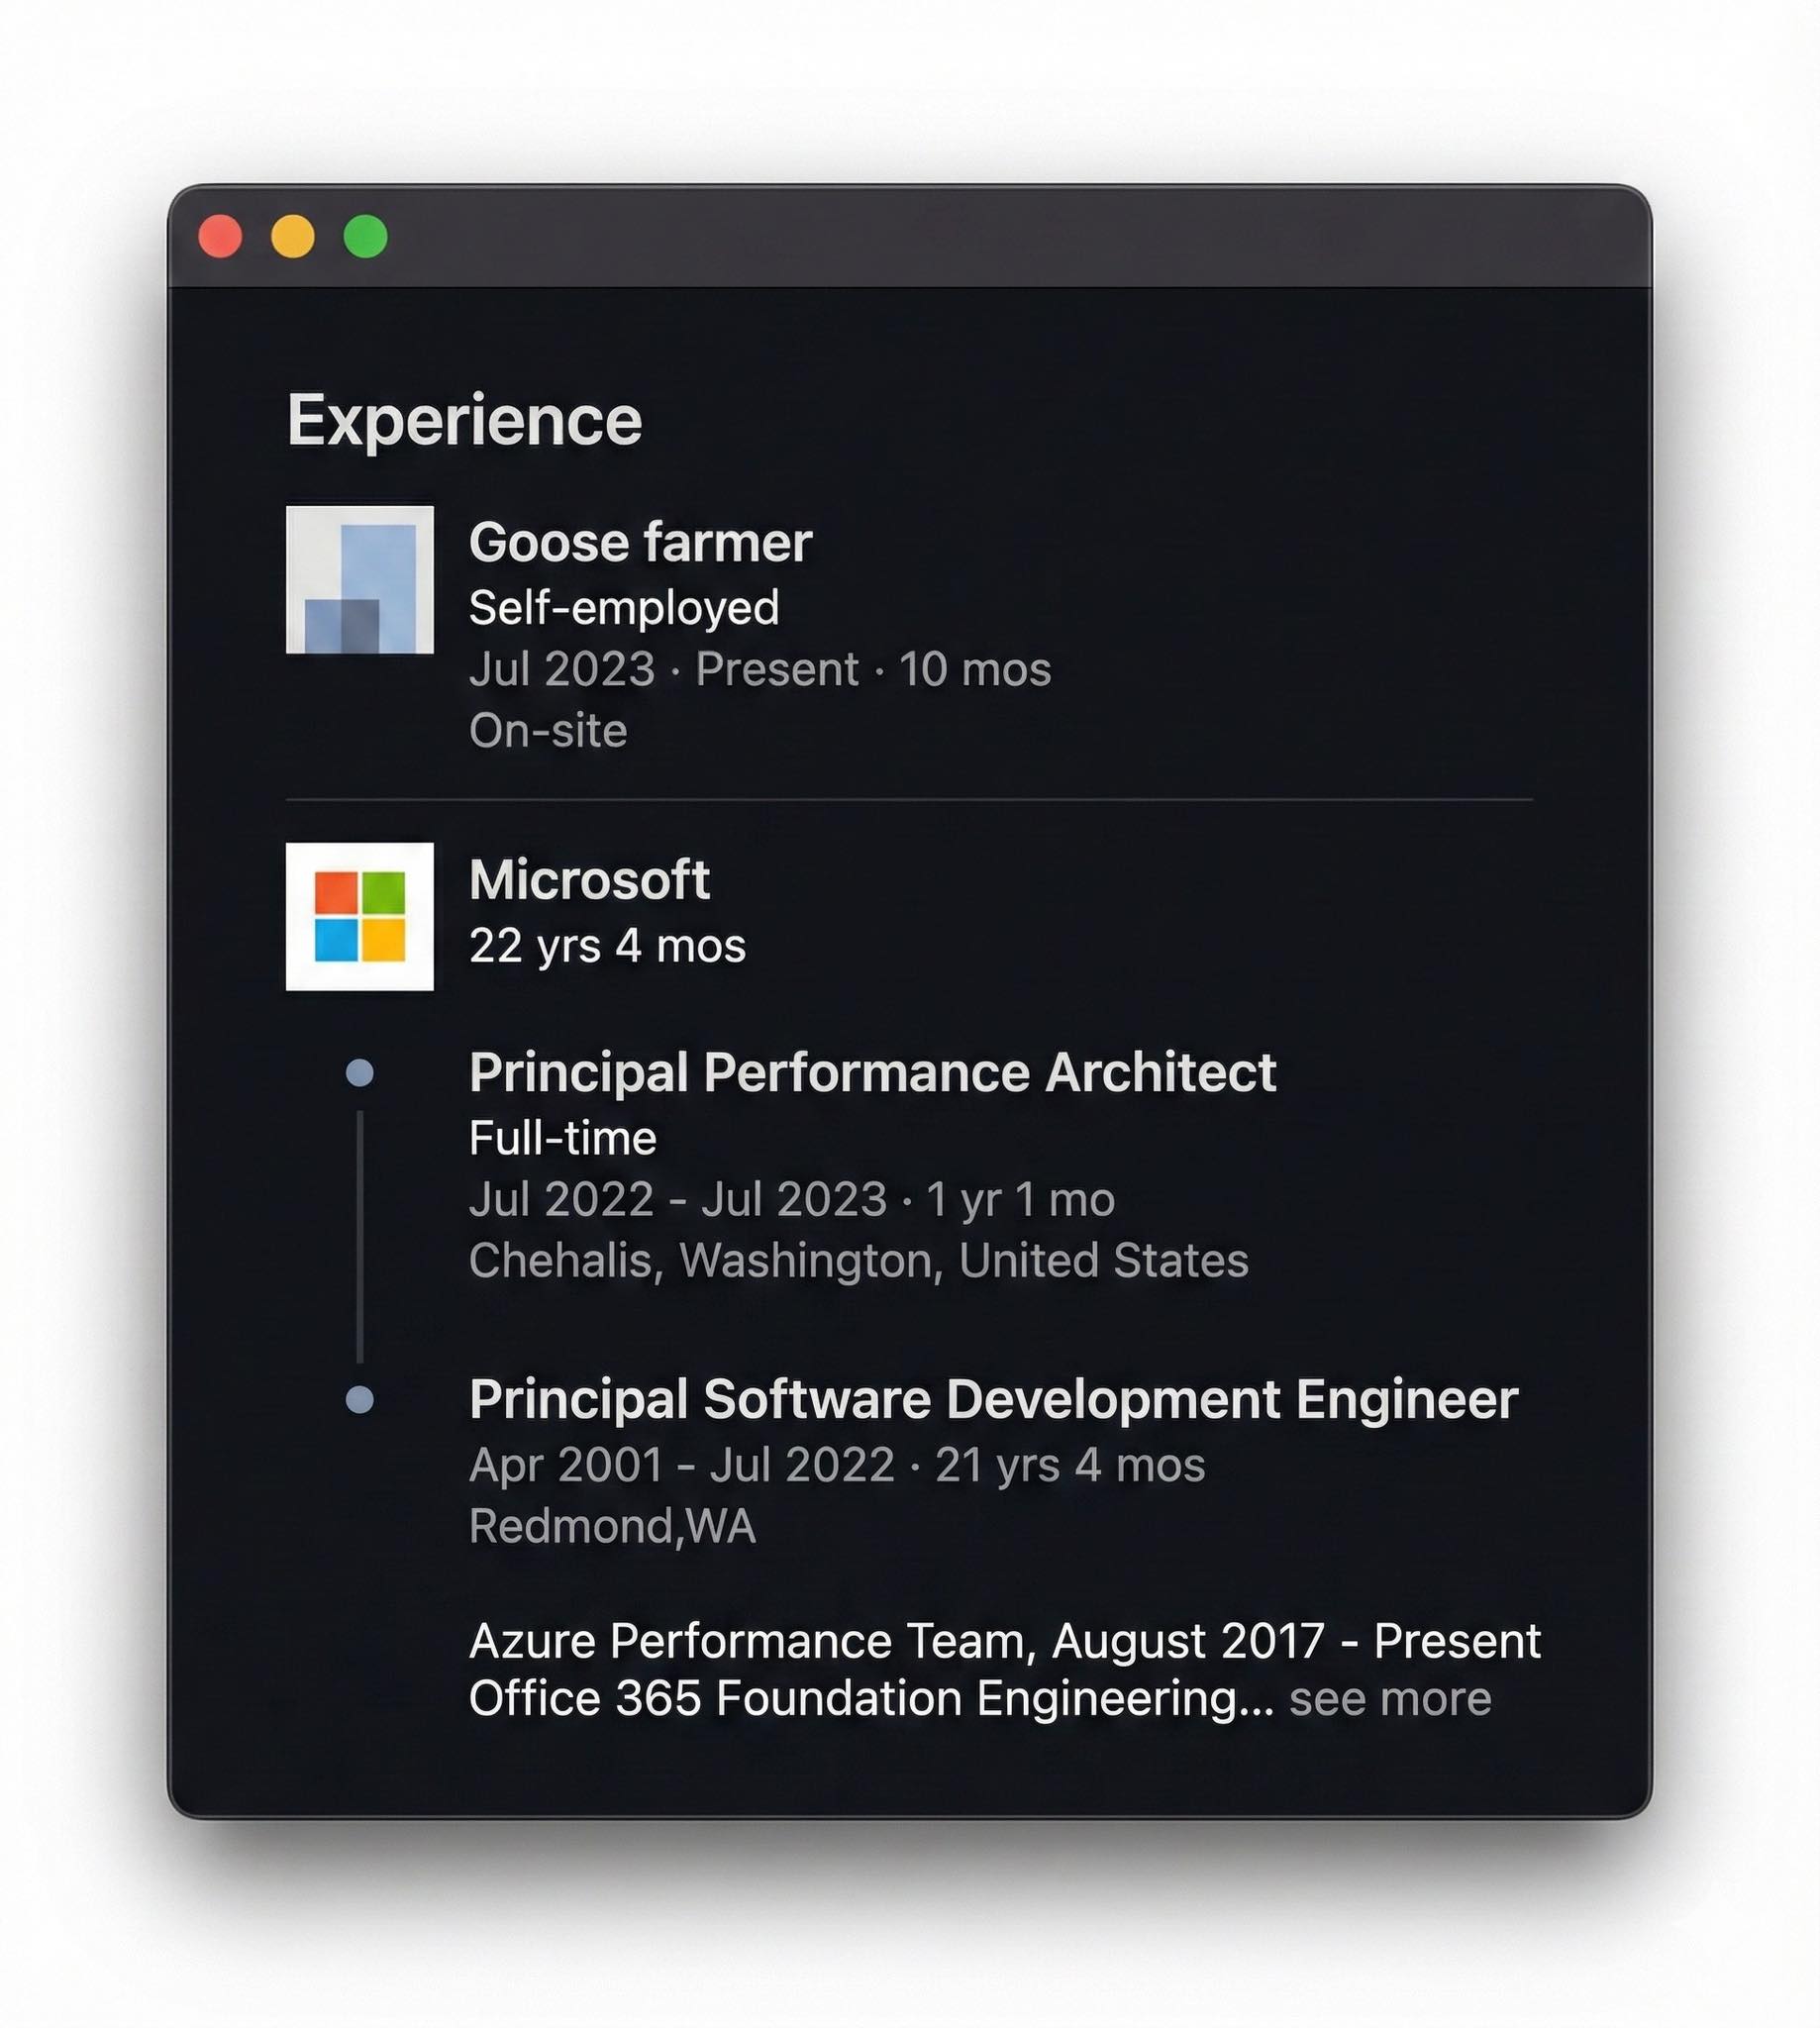Click the "On-site" location type
Viewport: 1820px width, 2028px height.
click(x=548, y=731)
